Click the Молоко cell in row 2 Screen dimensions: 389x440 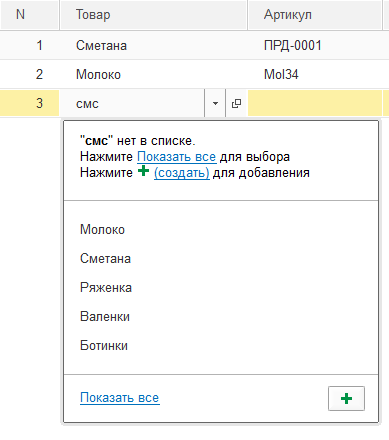154,74
